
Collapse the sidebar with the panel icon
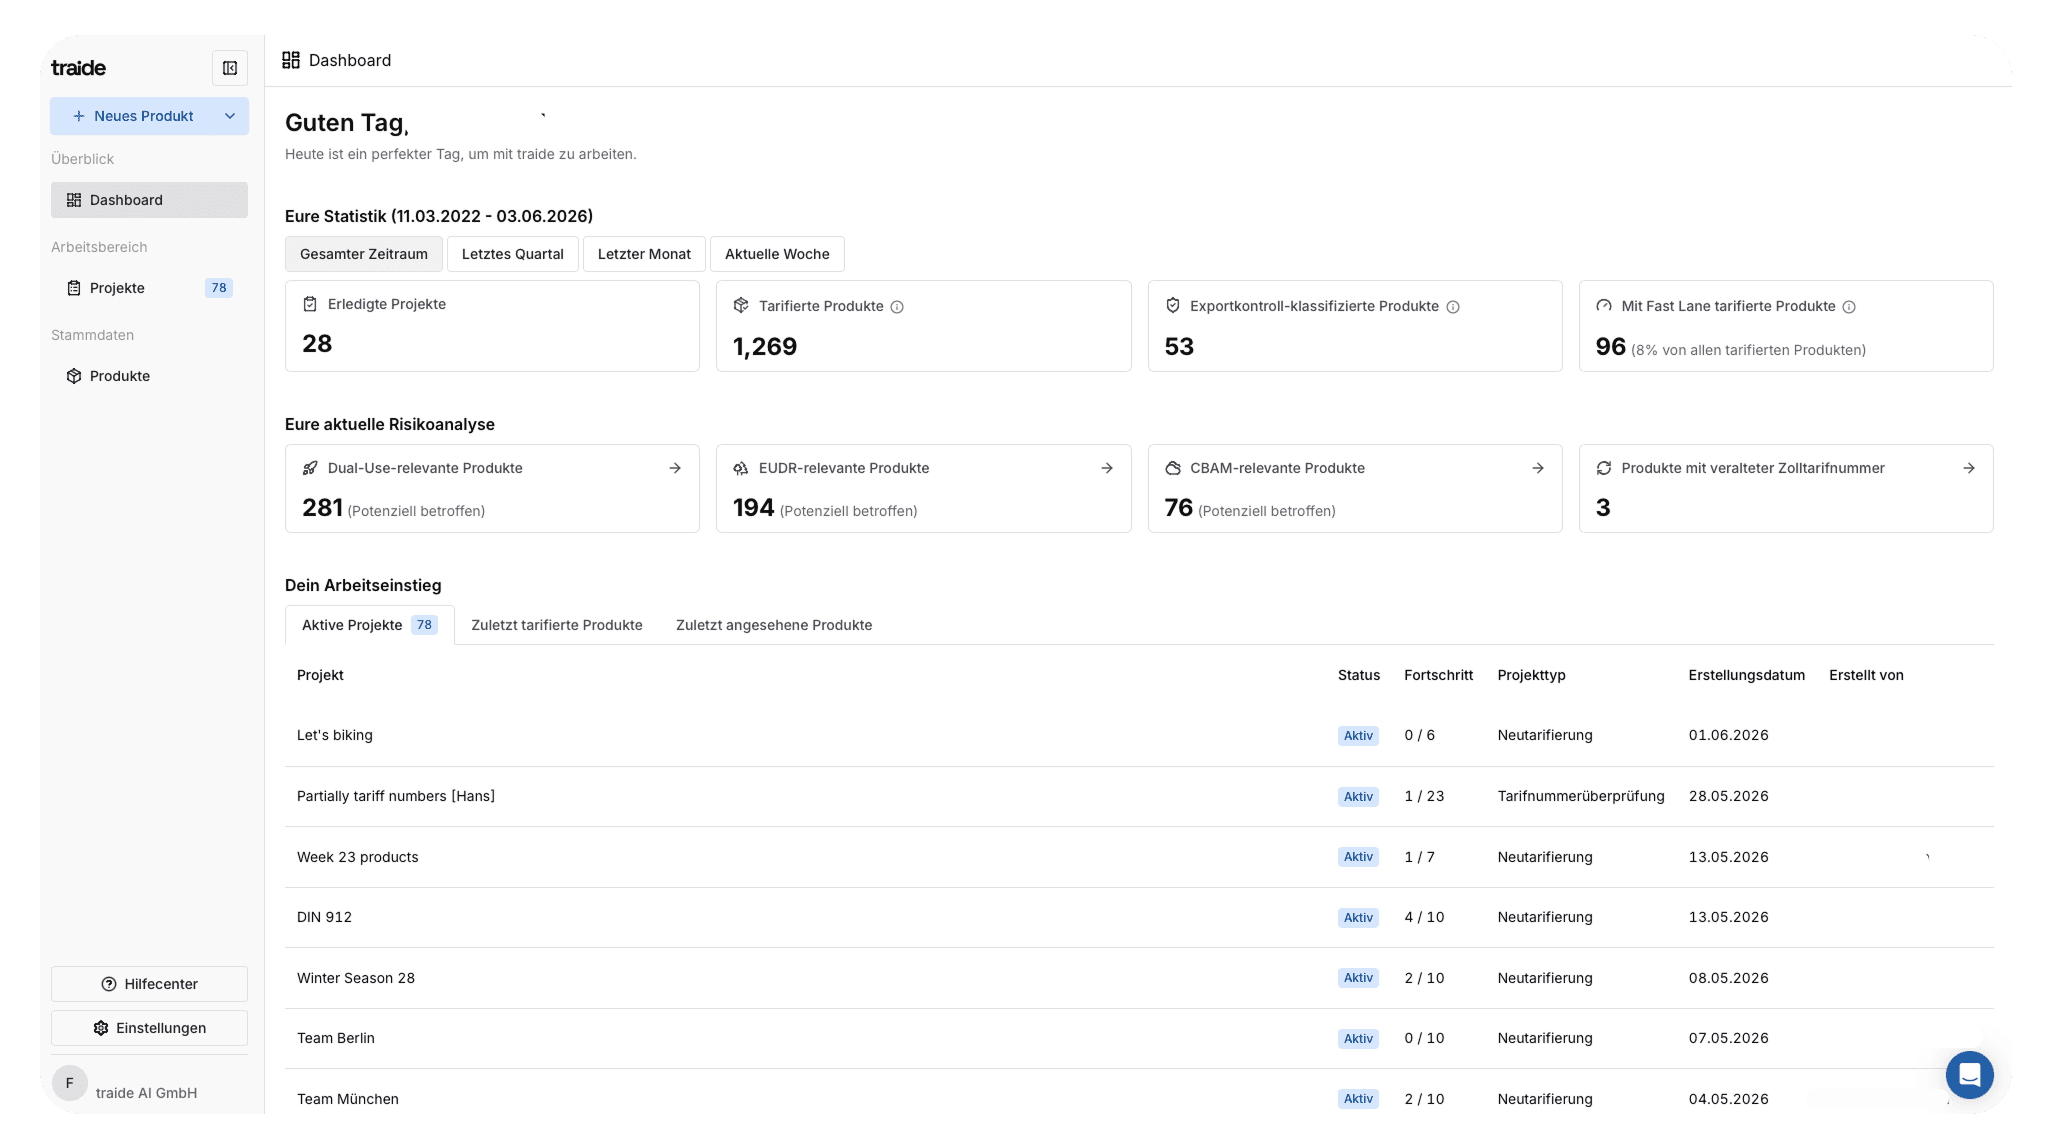[230, 68]
